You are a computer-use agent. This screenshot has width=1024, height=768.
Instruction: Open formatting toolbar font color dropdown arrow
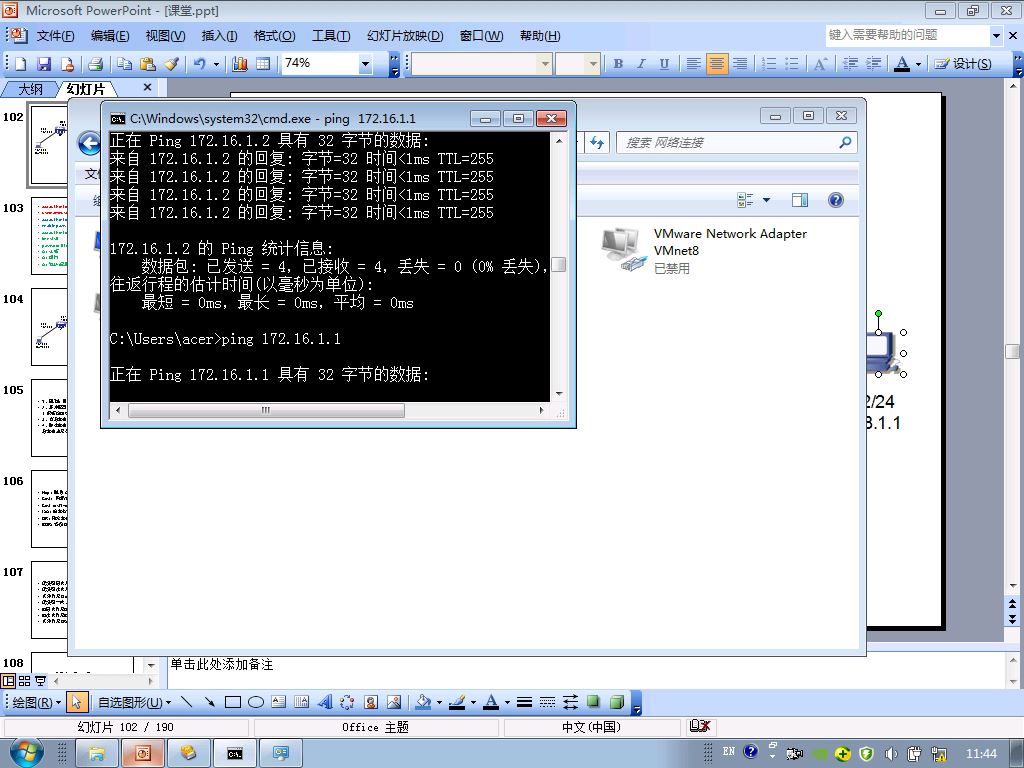click(x=918, y=64)
